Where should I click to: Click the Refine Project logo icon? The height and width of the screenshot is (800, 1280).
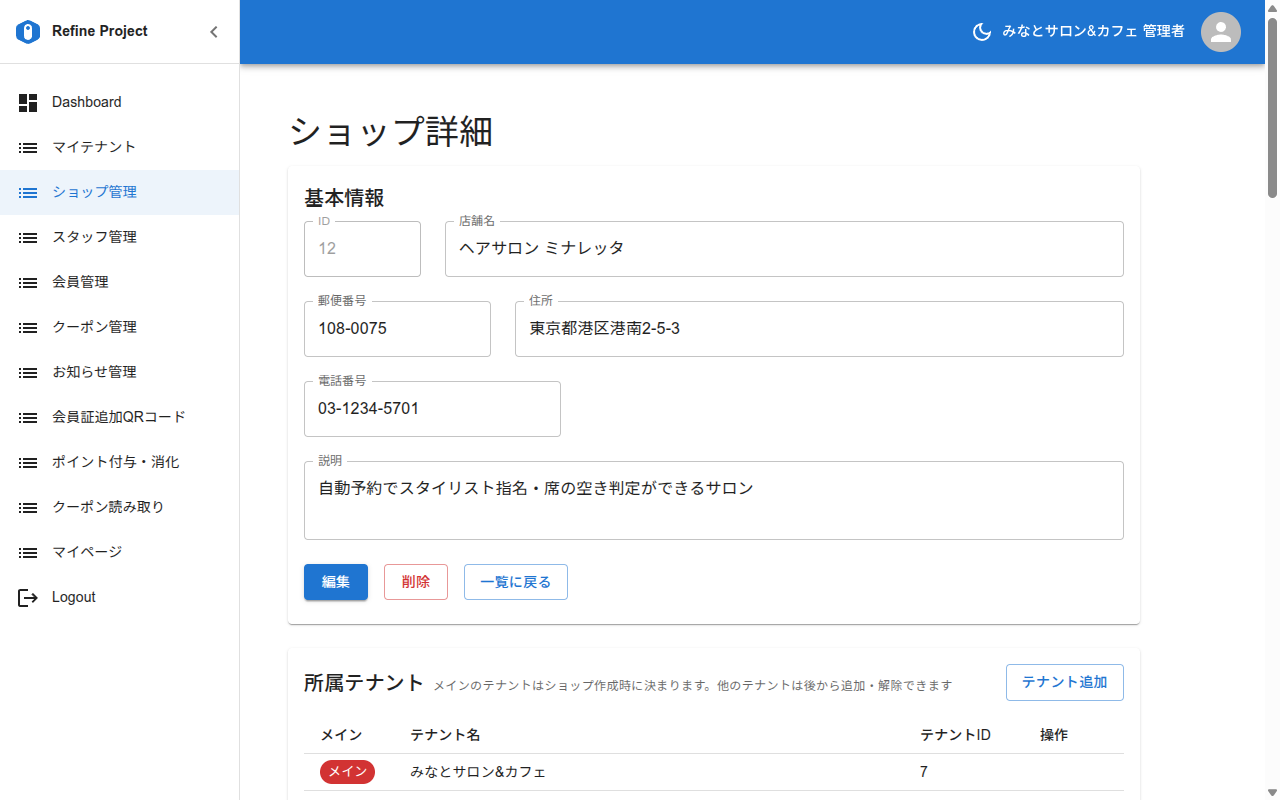(28, 32)
